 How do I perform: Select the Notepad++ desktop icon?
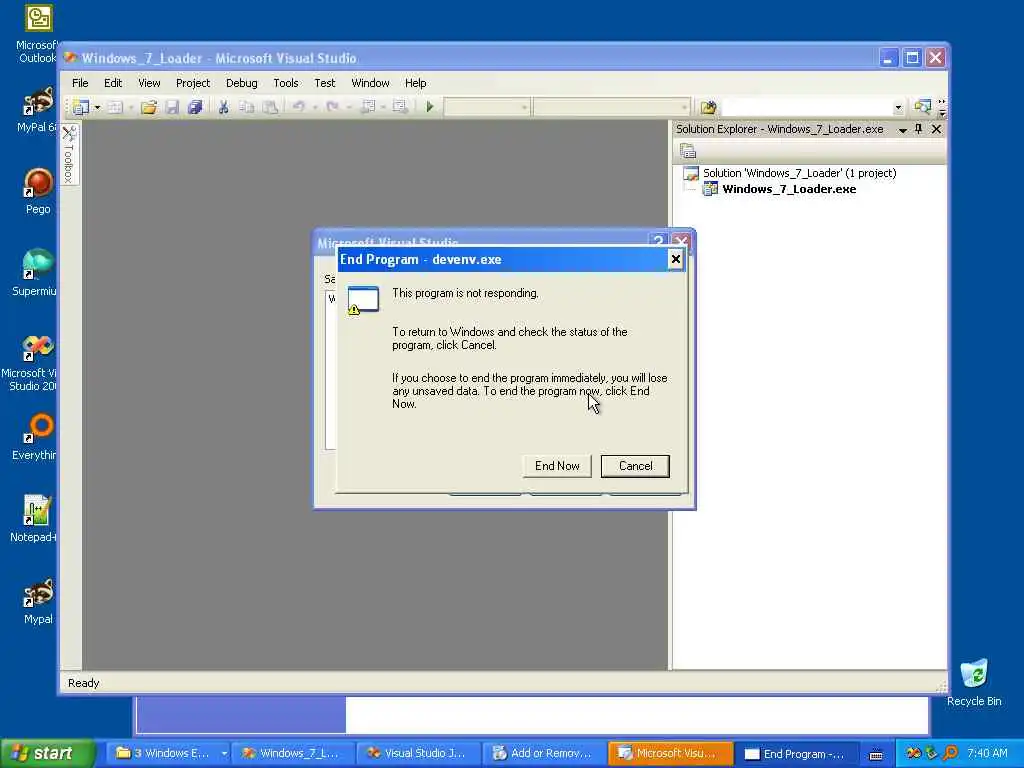[x=33, y=519]
